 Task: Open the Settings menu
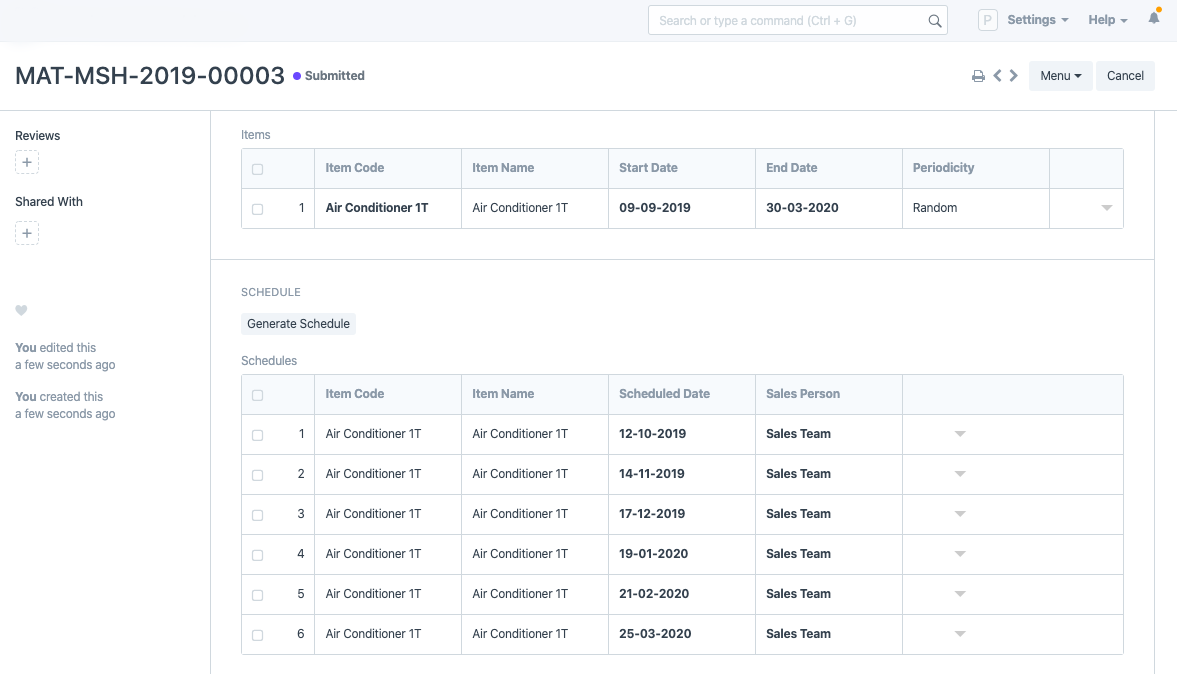click(x=1037, y=20)
